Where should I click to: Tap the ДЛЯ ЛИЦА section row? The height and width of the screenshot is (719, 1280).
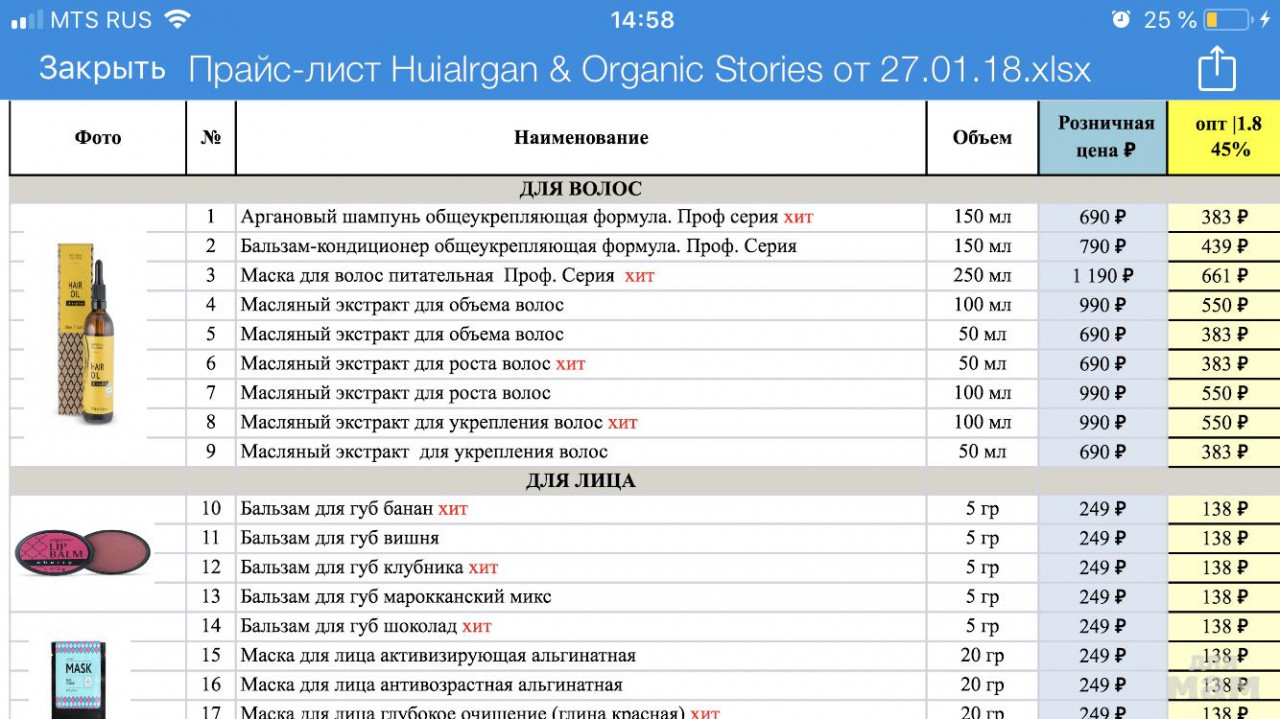(x=580, y=481)
